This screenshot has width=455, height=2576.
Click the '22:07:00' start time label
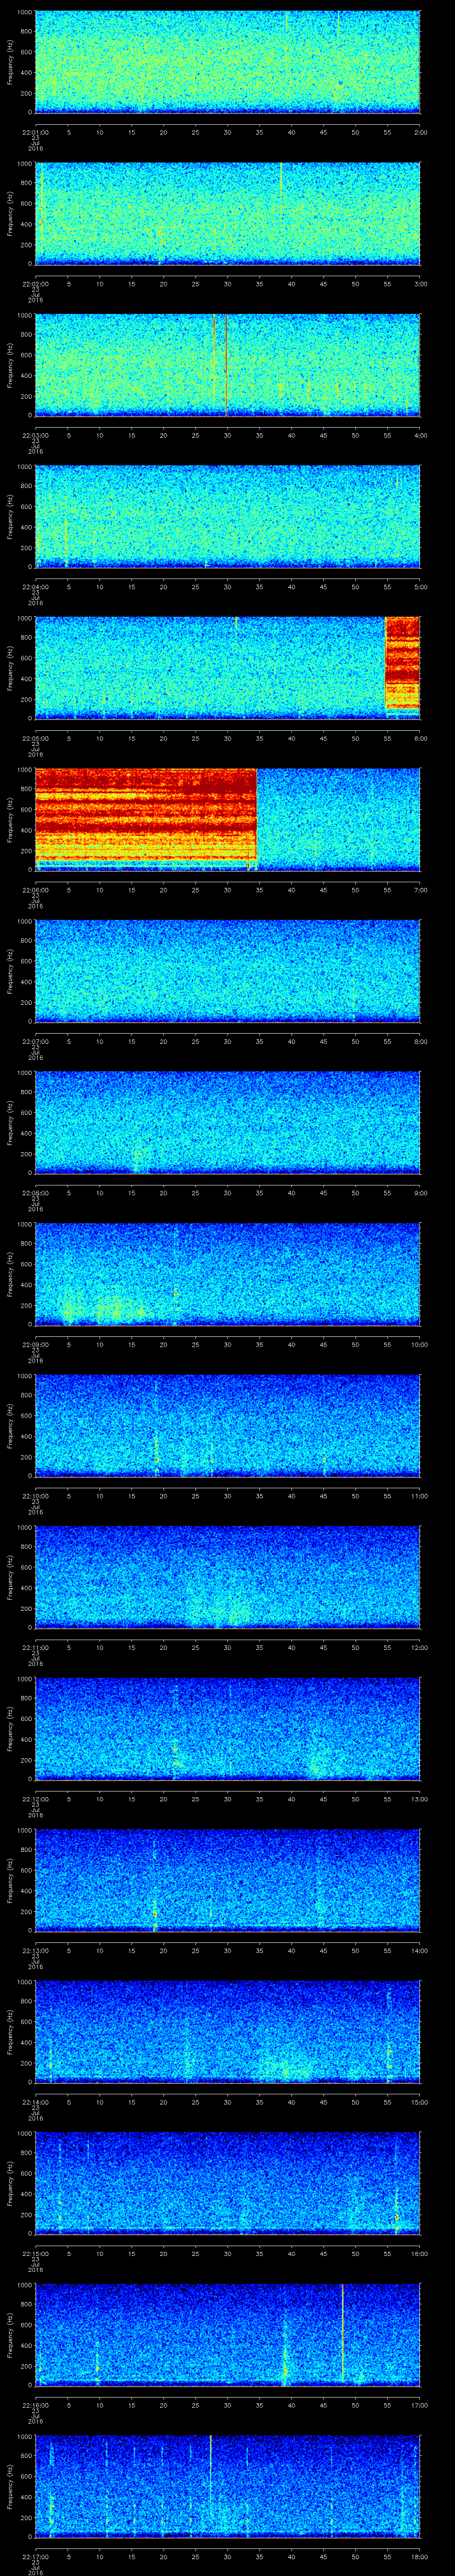click(x=35, y=1041)
